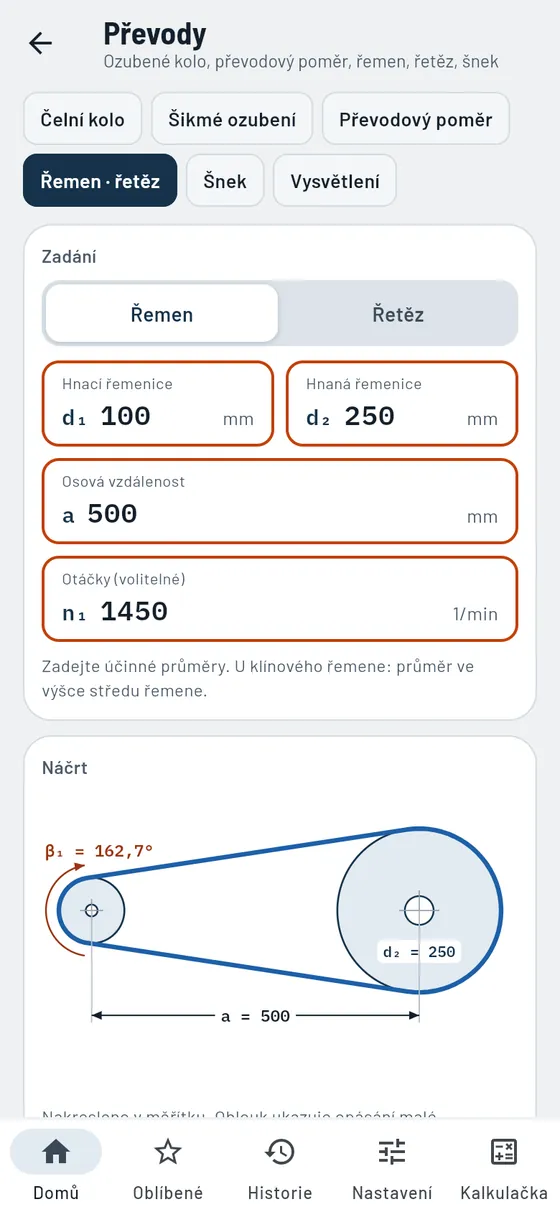Open Historie clock icon
Image resolution: width=560 pixels, height=1212 pixels.
[280, 1152]
